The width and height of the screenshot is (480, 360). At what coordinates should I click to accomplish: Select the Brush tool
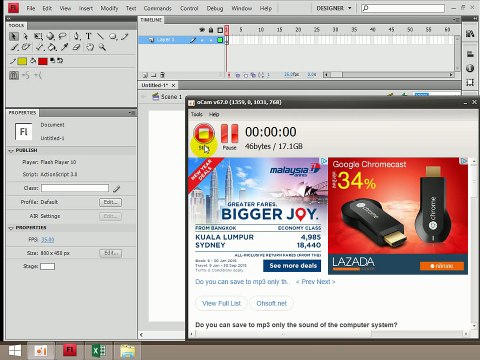[14, 48]
